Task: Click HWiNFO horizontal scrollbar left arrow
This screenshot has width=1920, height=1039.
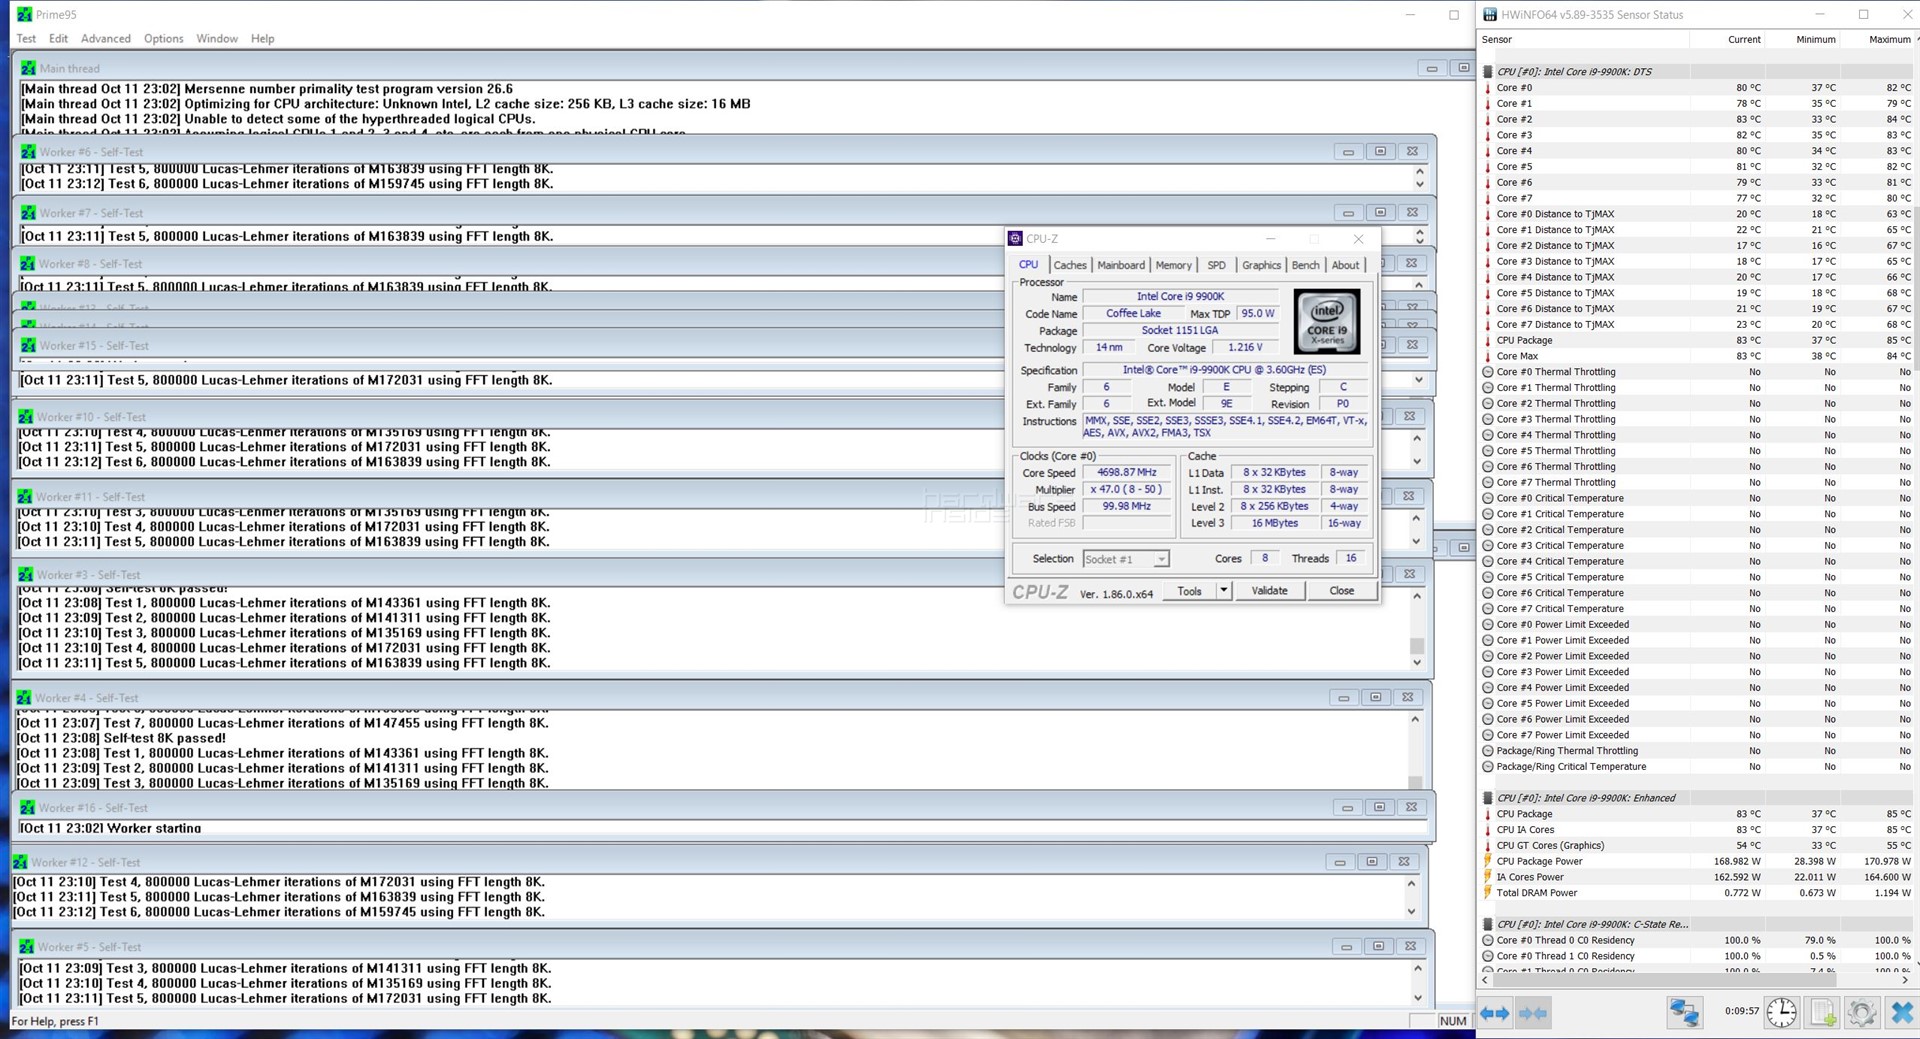Action: pyautogui.click(x=1486, y=980)
